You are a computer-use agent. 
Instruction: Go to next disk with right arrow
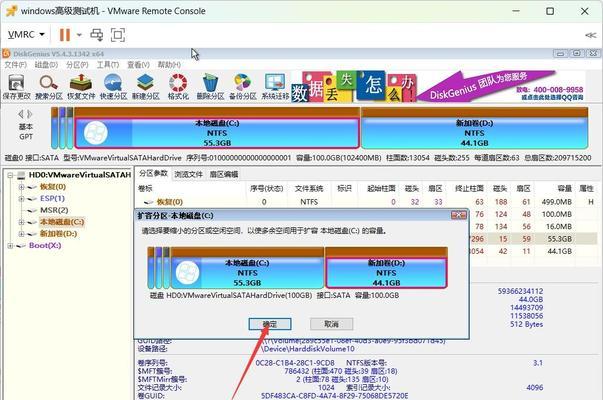(x=30, y=114)
